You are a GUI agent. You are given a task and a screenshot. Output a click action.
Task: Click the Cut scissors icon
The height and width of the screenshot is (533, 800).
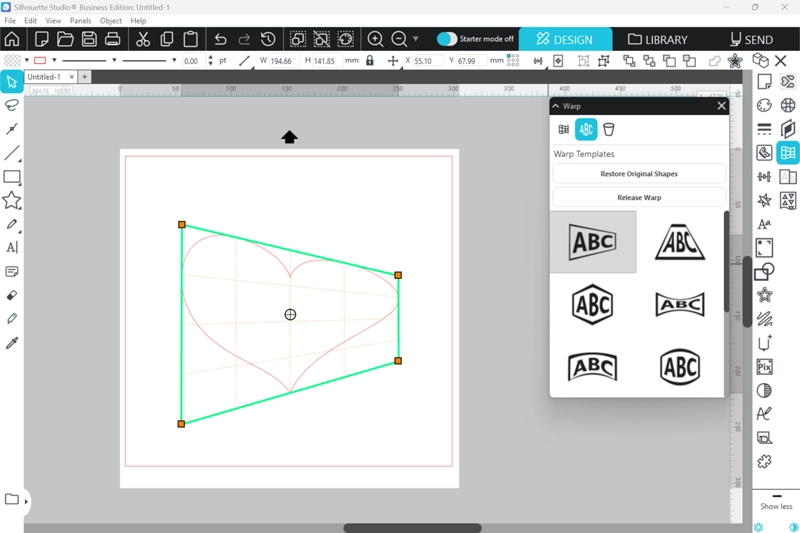coord(142,39)
